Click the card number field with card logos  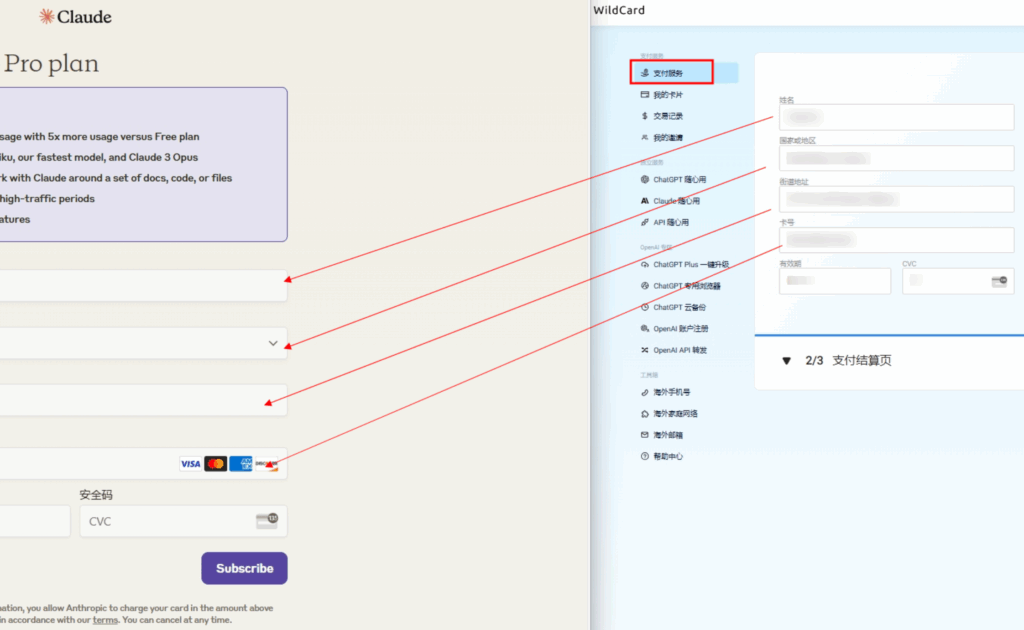(143, 464)
